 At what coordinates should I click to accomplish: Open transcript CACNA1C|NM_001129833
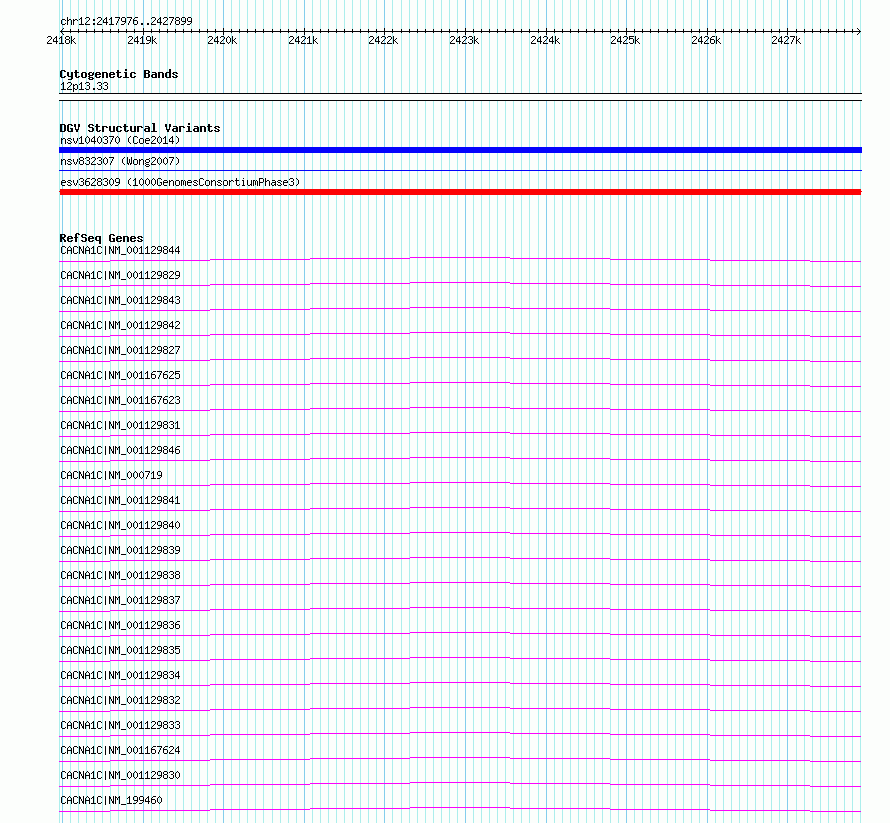pyautogui.click(x=120, y=725)
